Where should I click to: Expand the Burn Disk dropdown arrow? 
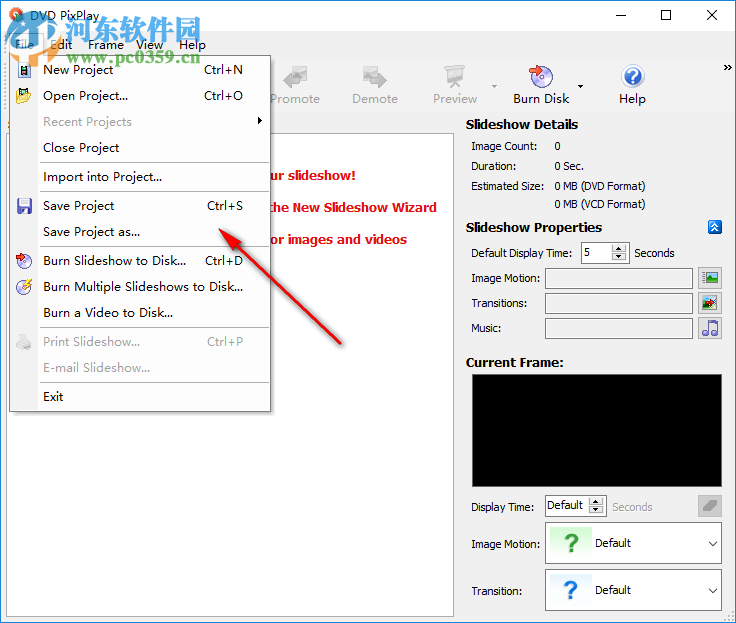[581, 86]
